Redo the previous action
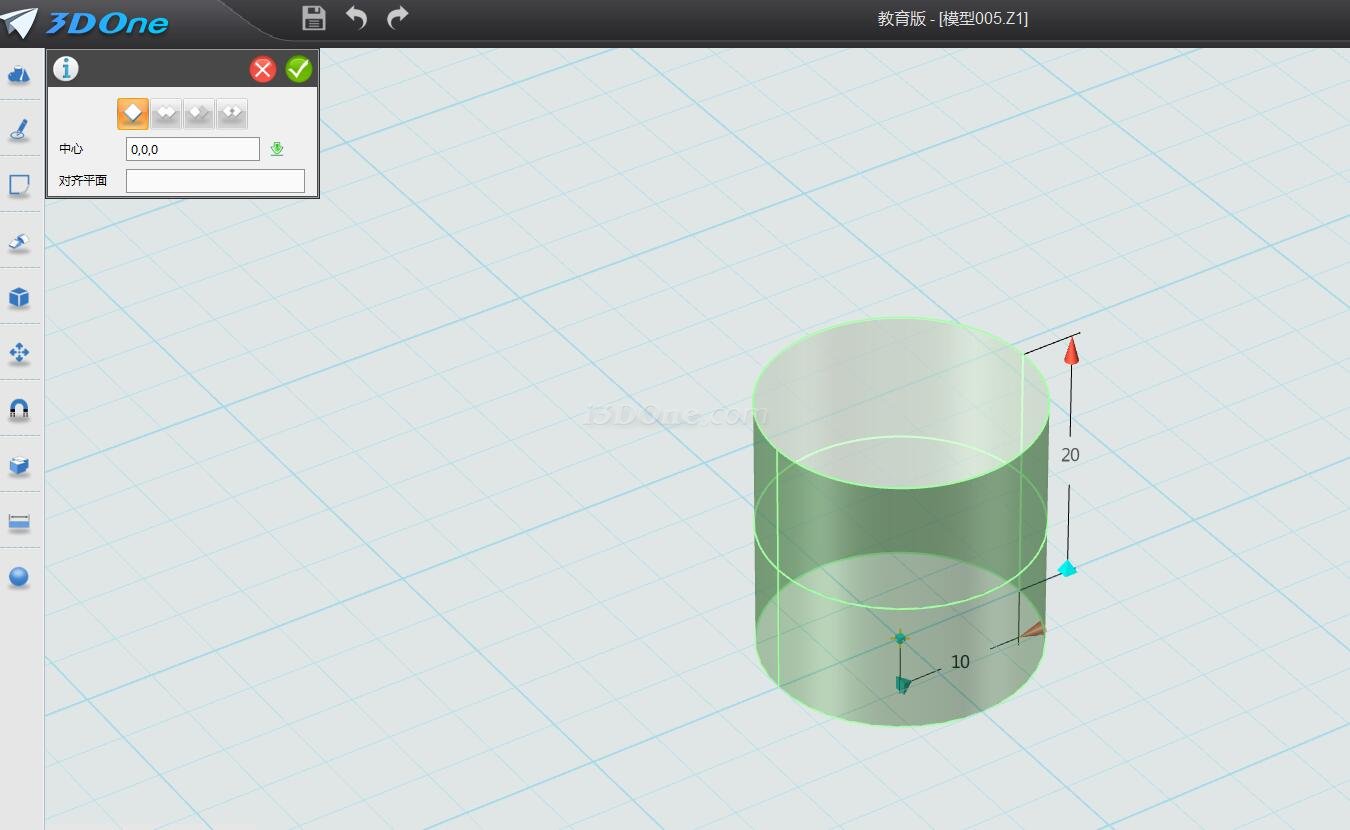The image size is (1350, 830). [x=398, y=17]
